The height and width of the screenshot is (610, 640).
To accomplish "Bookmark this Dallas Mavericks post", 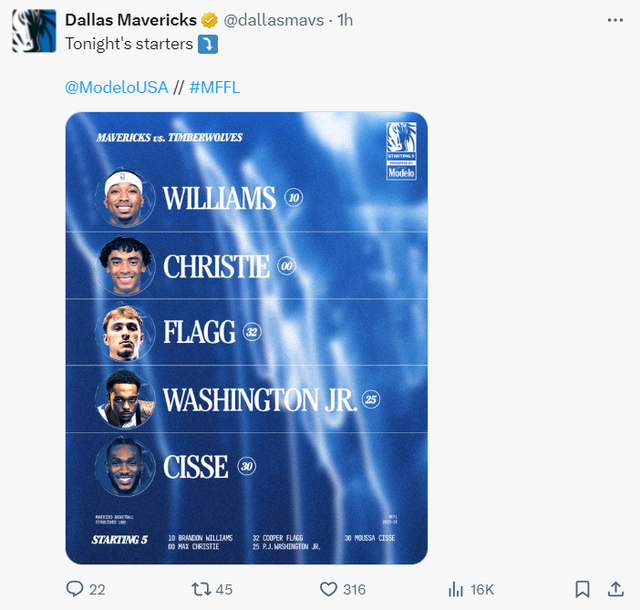I will [582, 589].
